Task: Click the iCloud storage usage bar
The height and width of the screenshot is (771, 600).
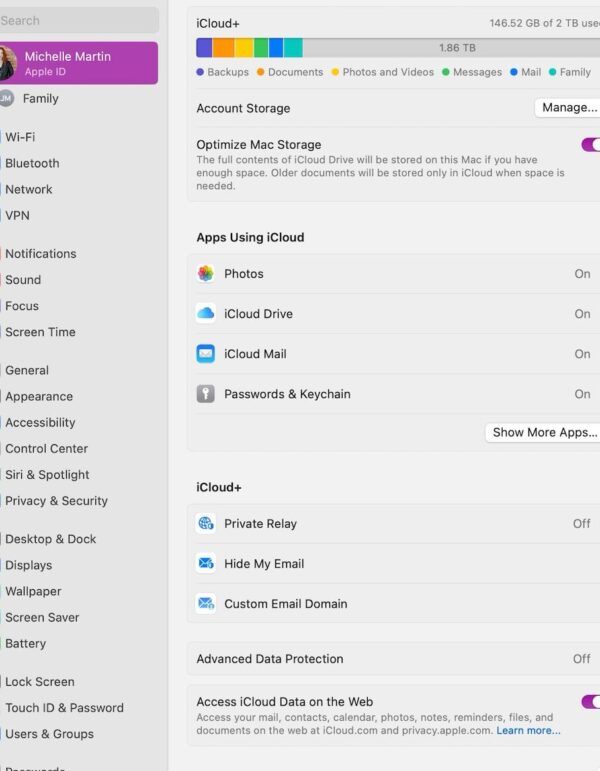Action: coord(398,48)
